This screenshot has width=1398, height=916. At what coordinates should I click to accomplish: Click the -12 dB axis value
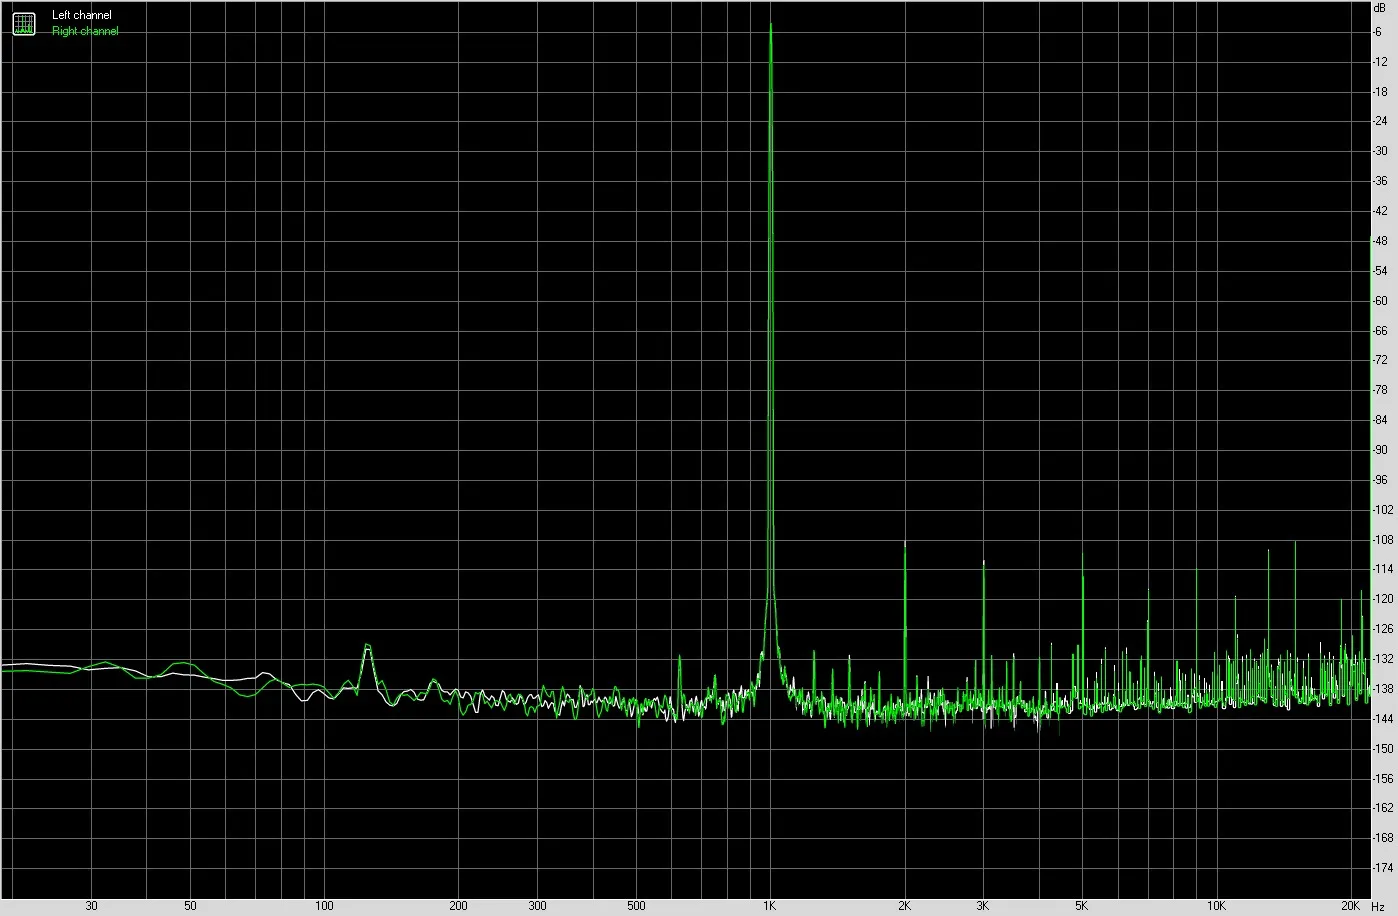1381,62
